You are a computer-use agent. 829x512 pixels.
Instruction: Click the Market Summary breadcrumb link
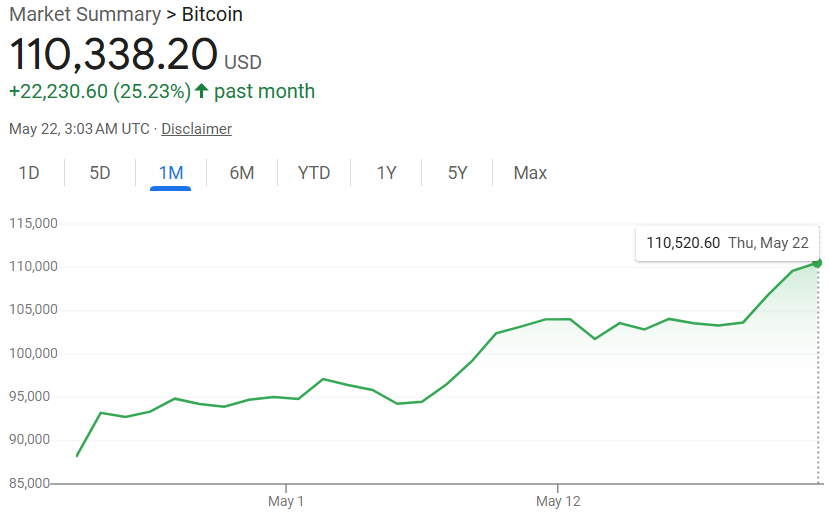click(x=84, y=15)
